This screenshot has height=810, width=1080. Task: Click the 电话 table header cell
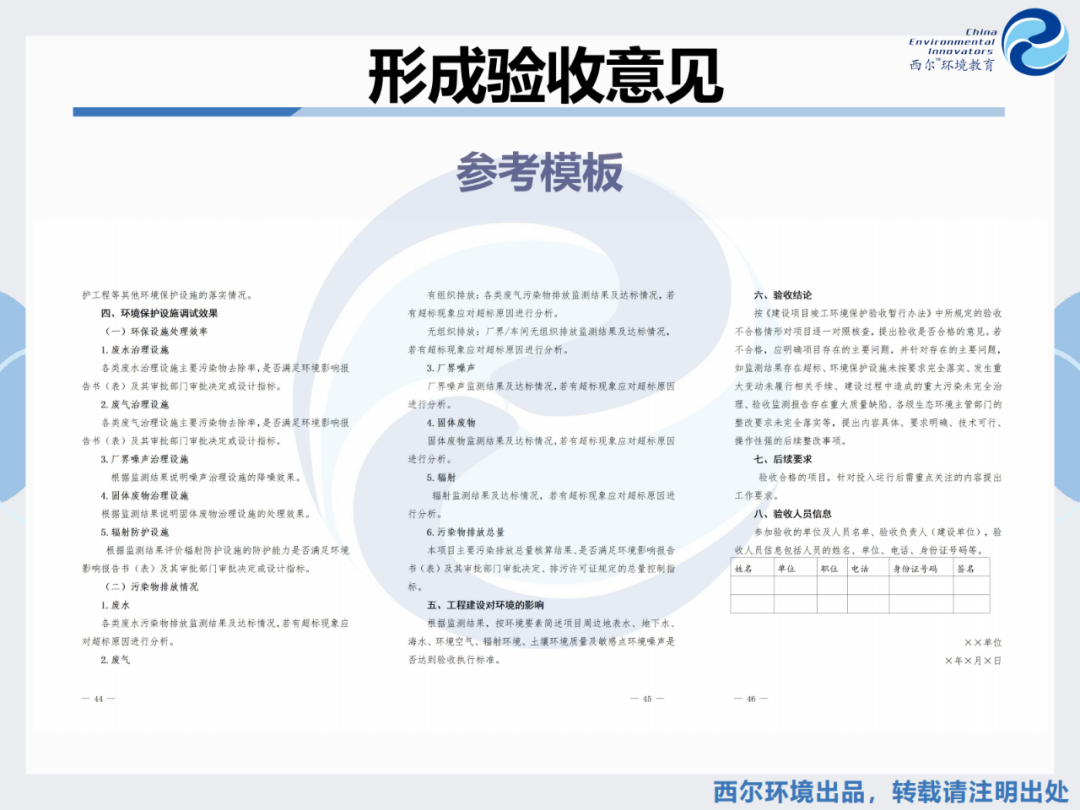point(868,568)
